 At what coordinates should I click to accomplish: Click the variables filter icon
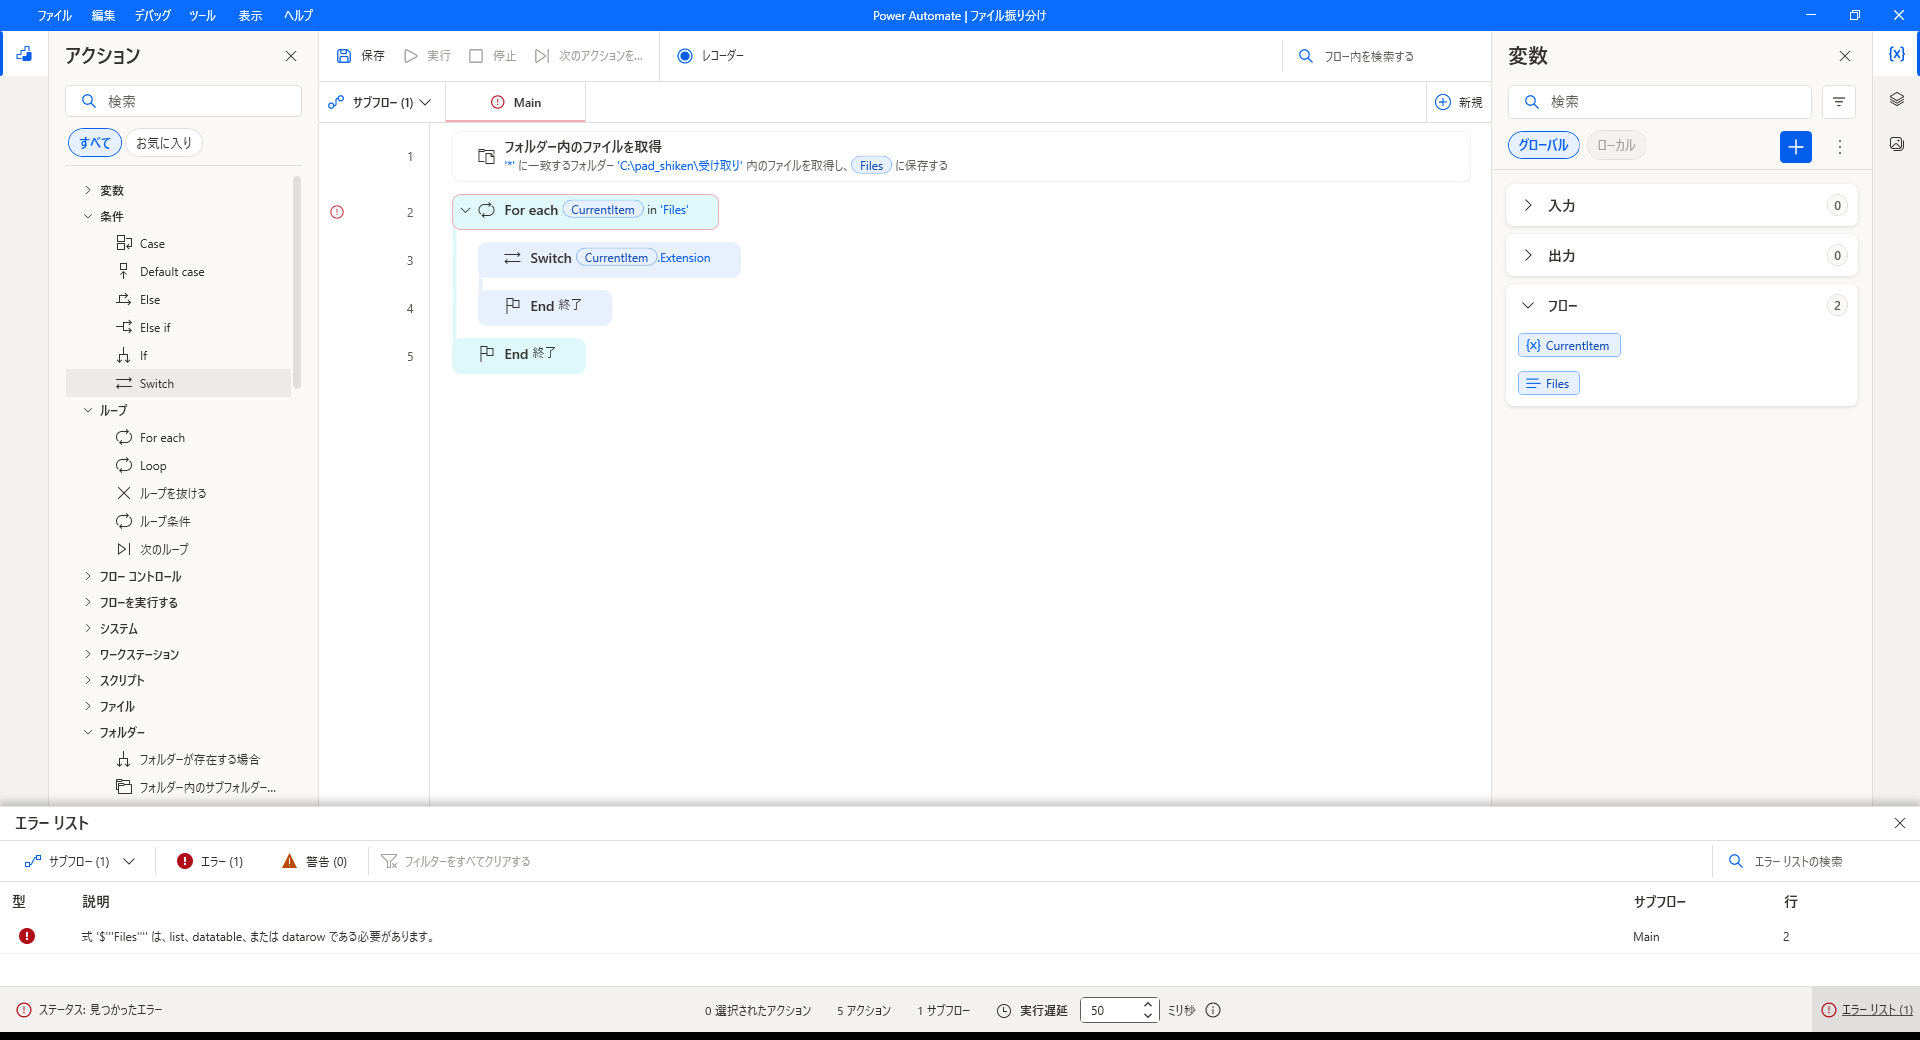1839,102
